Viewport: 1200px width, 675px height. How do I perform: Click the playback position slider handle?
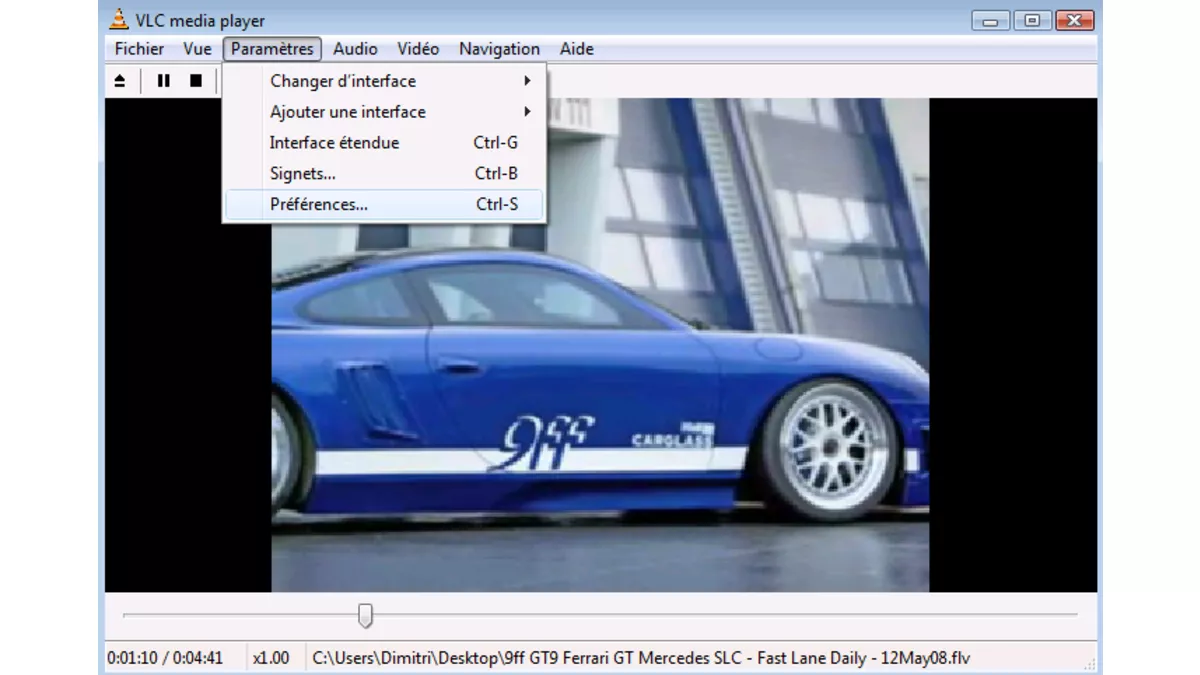coord(366,615)
